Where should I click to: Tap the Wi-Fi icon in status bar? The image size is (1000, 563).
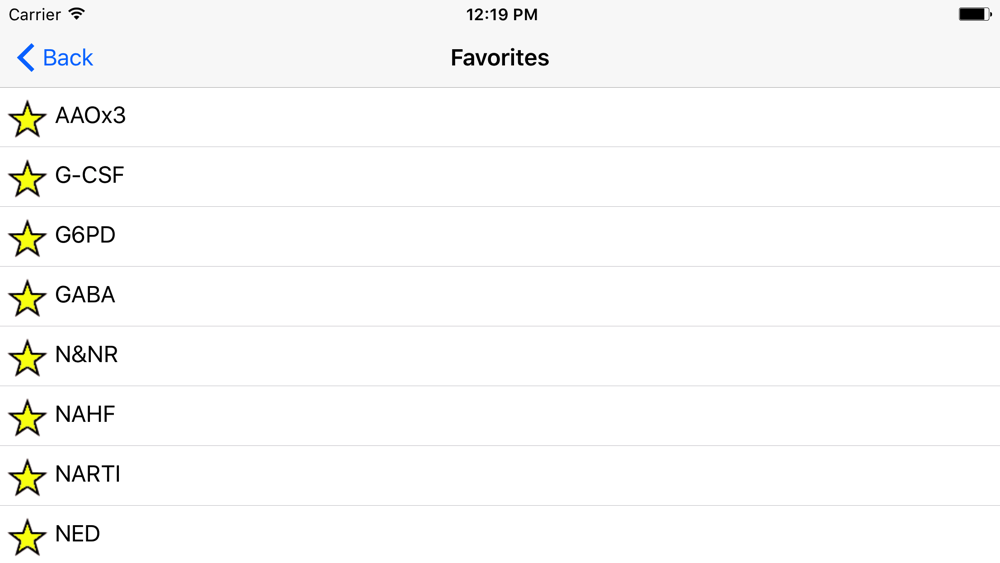[77, 14]
